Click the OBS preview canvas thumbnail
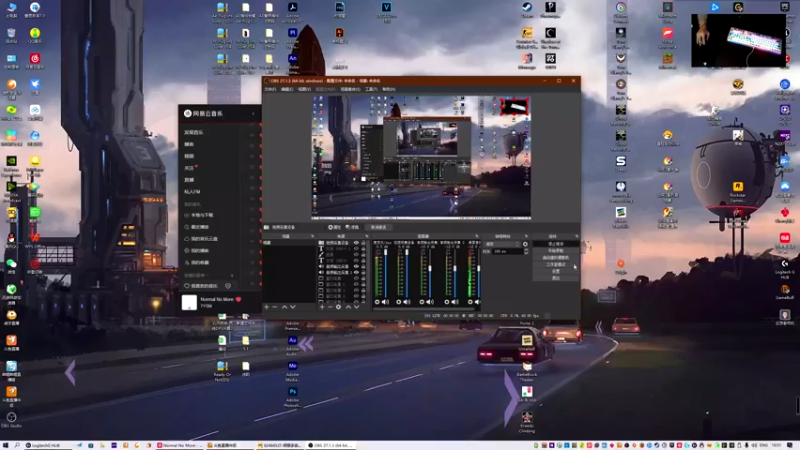This screenshot has height=450, width=800. pos(421,157)
